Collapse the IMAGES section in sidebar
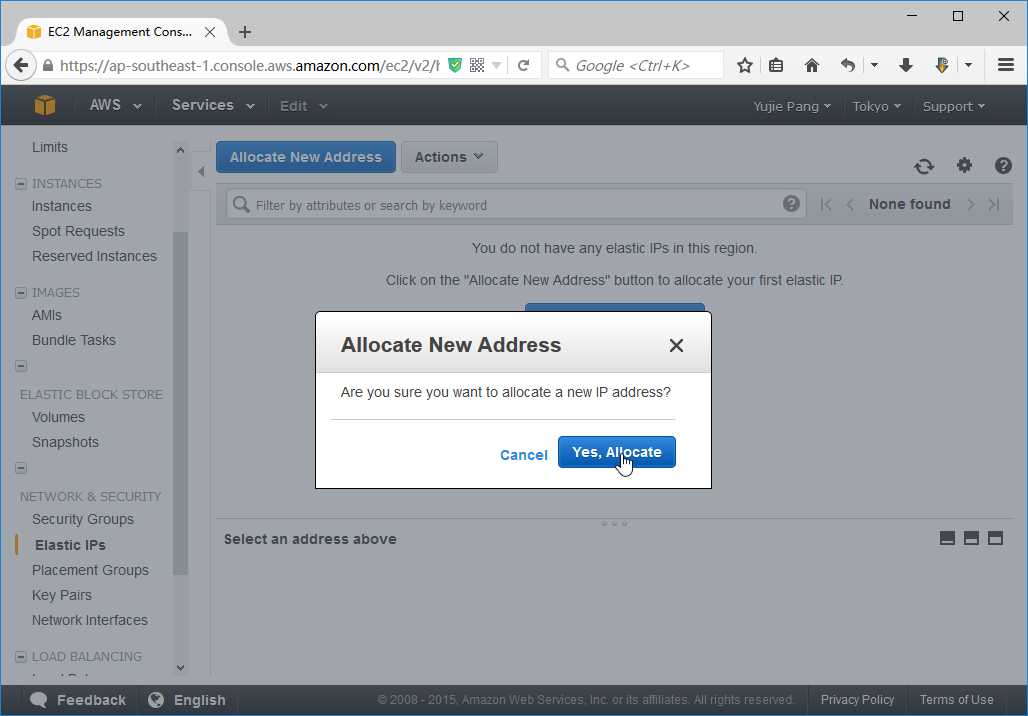This screenshot has width=1028, height=716. tap(21, 292)
